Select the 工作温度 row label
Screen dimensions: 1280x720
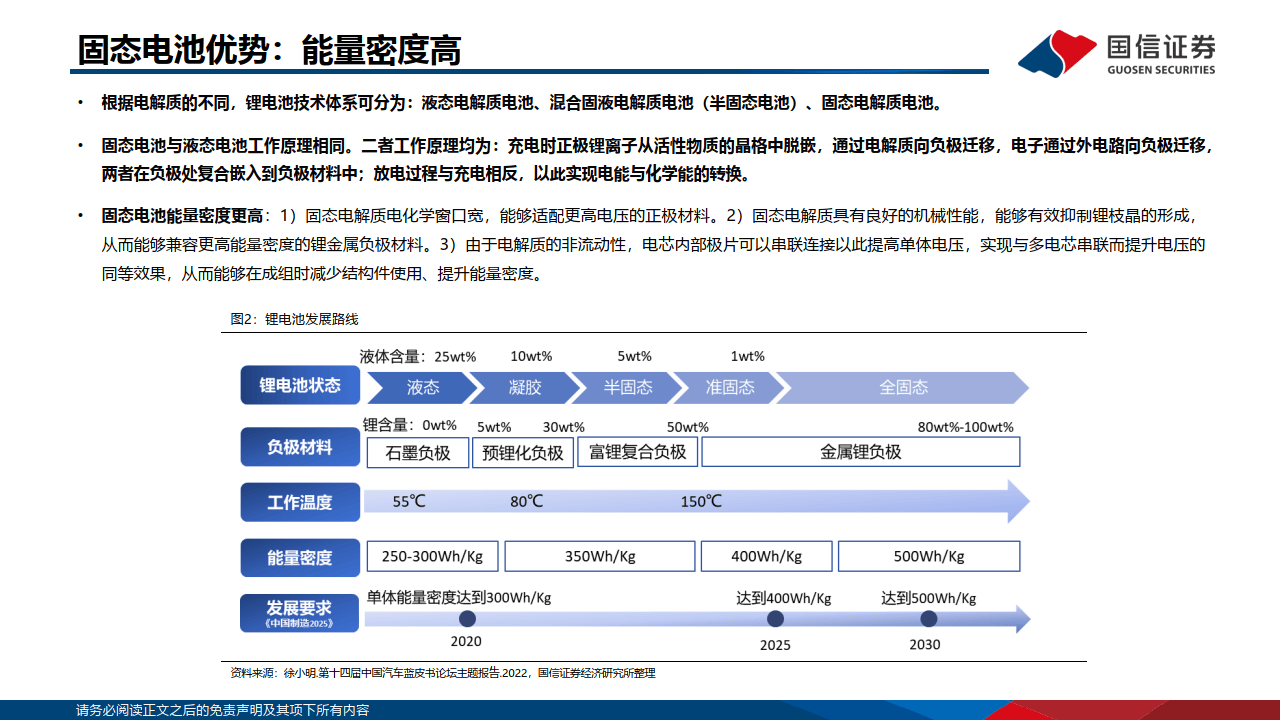300,502
